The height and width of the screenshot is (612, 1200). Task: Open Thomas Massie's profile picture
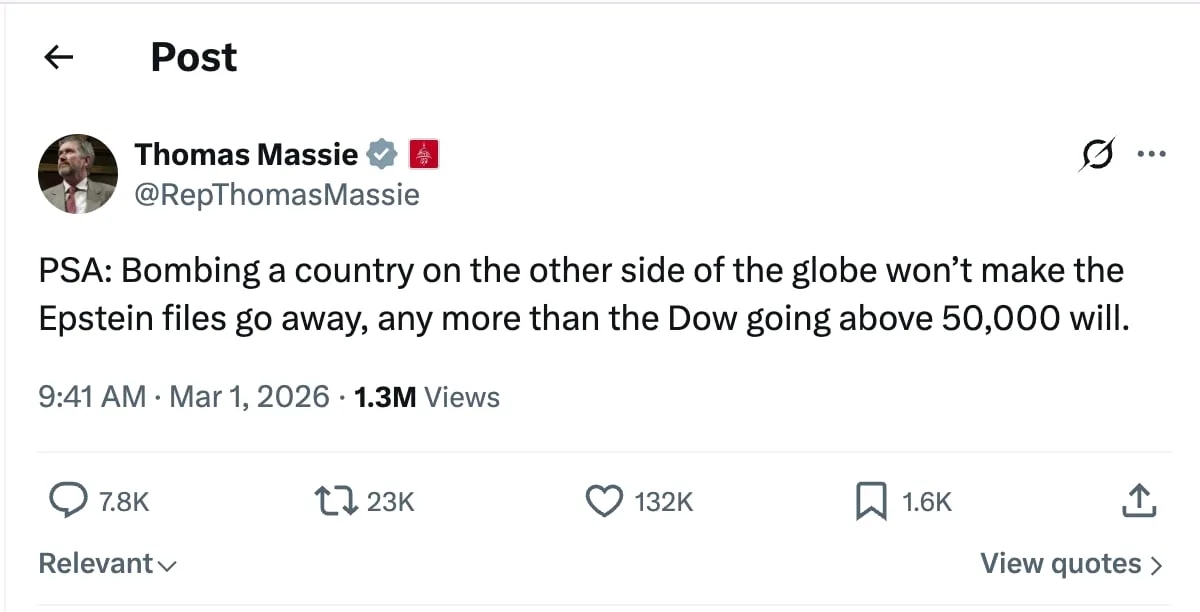pos(78,173)
